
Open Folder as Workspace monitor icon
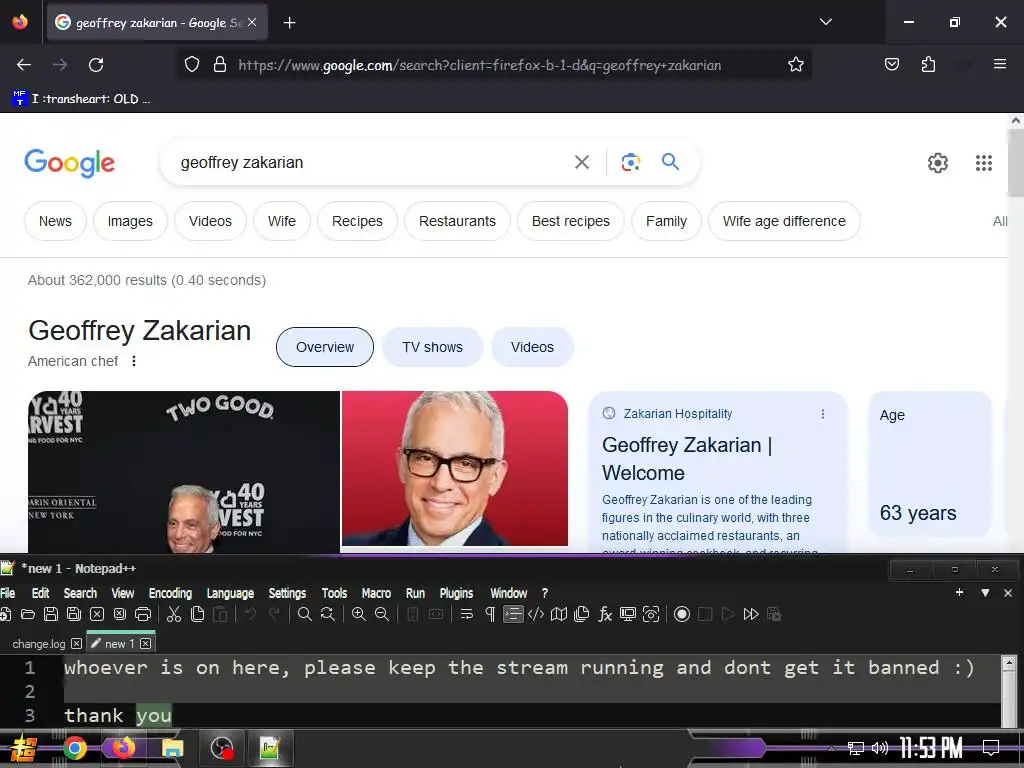628,614
